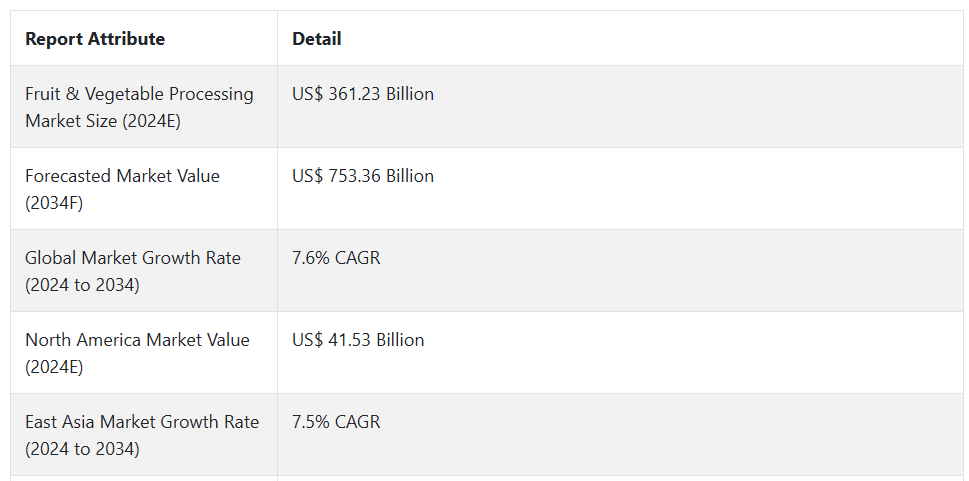Image resolution: width=969 pixels, height=481 pixels.
Task: Click the US$ 753.36 Billion value
Action: coord(363,176)
